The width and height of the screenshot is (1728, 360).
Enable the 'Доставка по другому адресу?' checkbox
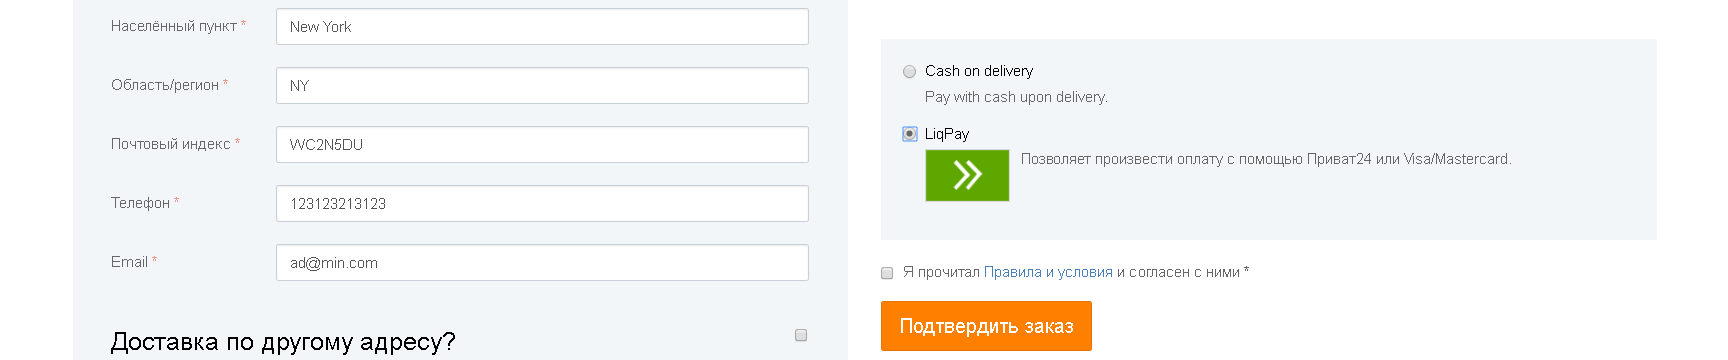click(x=801, y=335)
